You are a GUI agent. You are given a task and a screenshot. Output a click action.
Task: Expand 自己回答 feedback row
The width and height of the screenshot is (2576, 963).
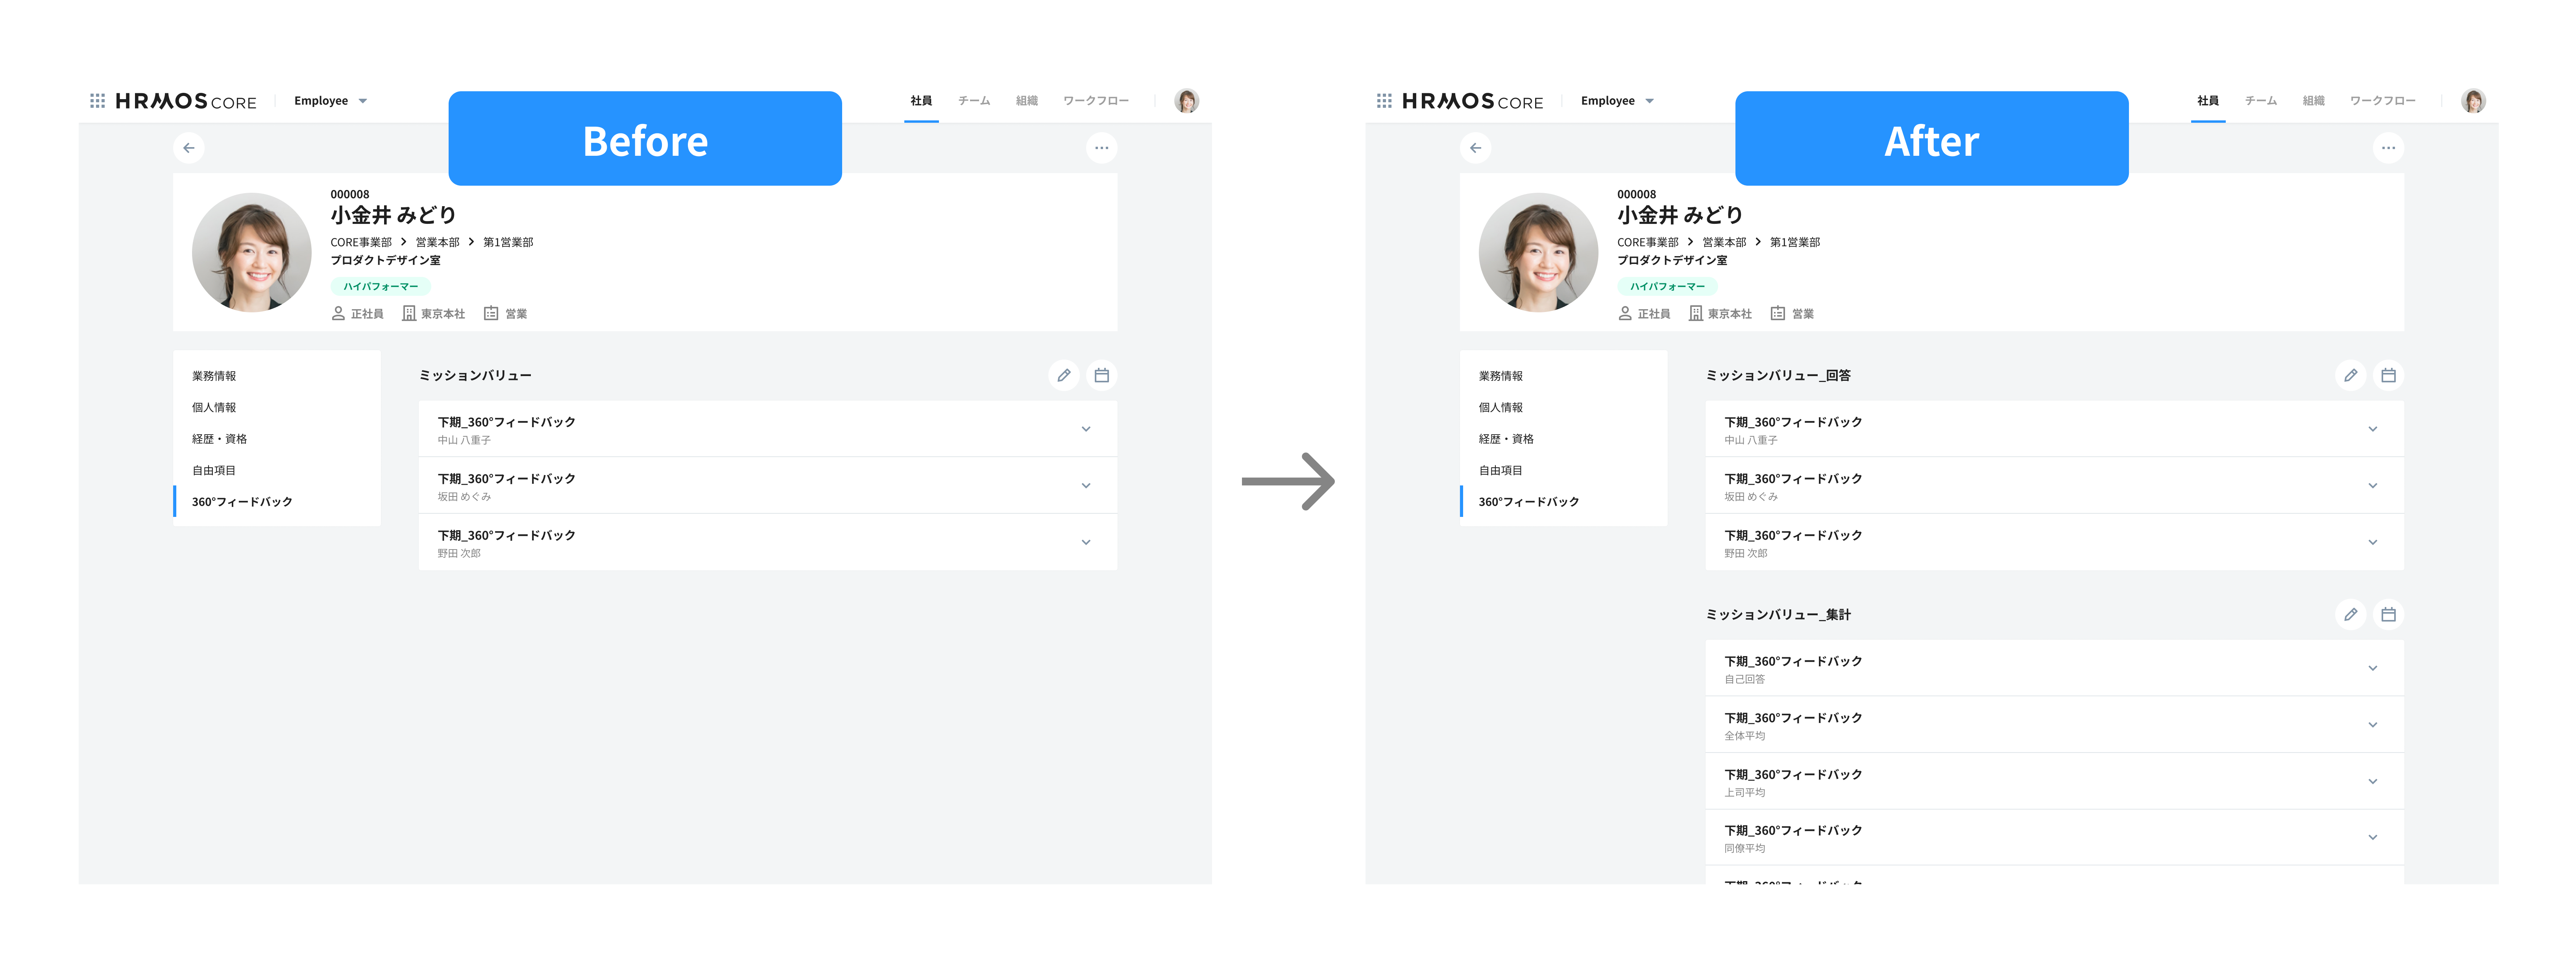point(2372,668)
